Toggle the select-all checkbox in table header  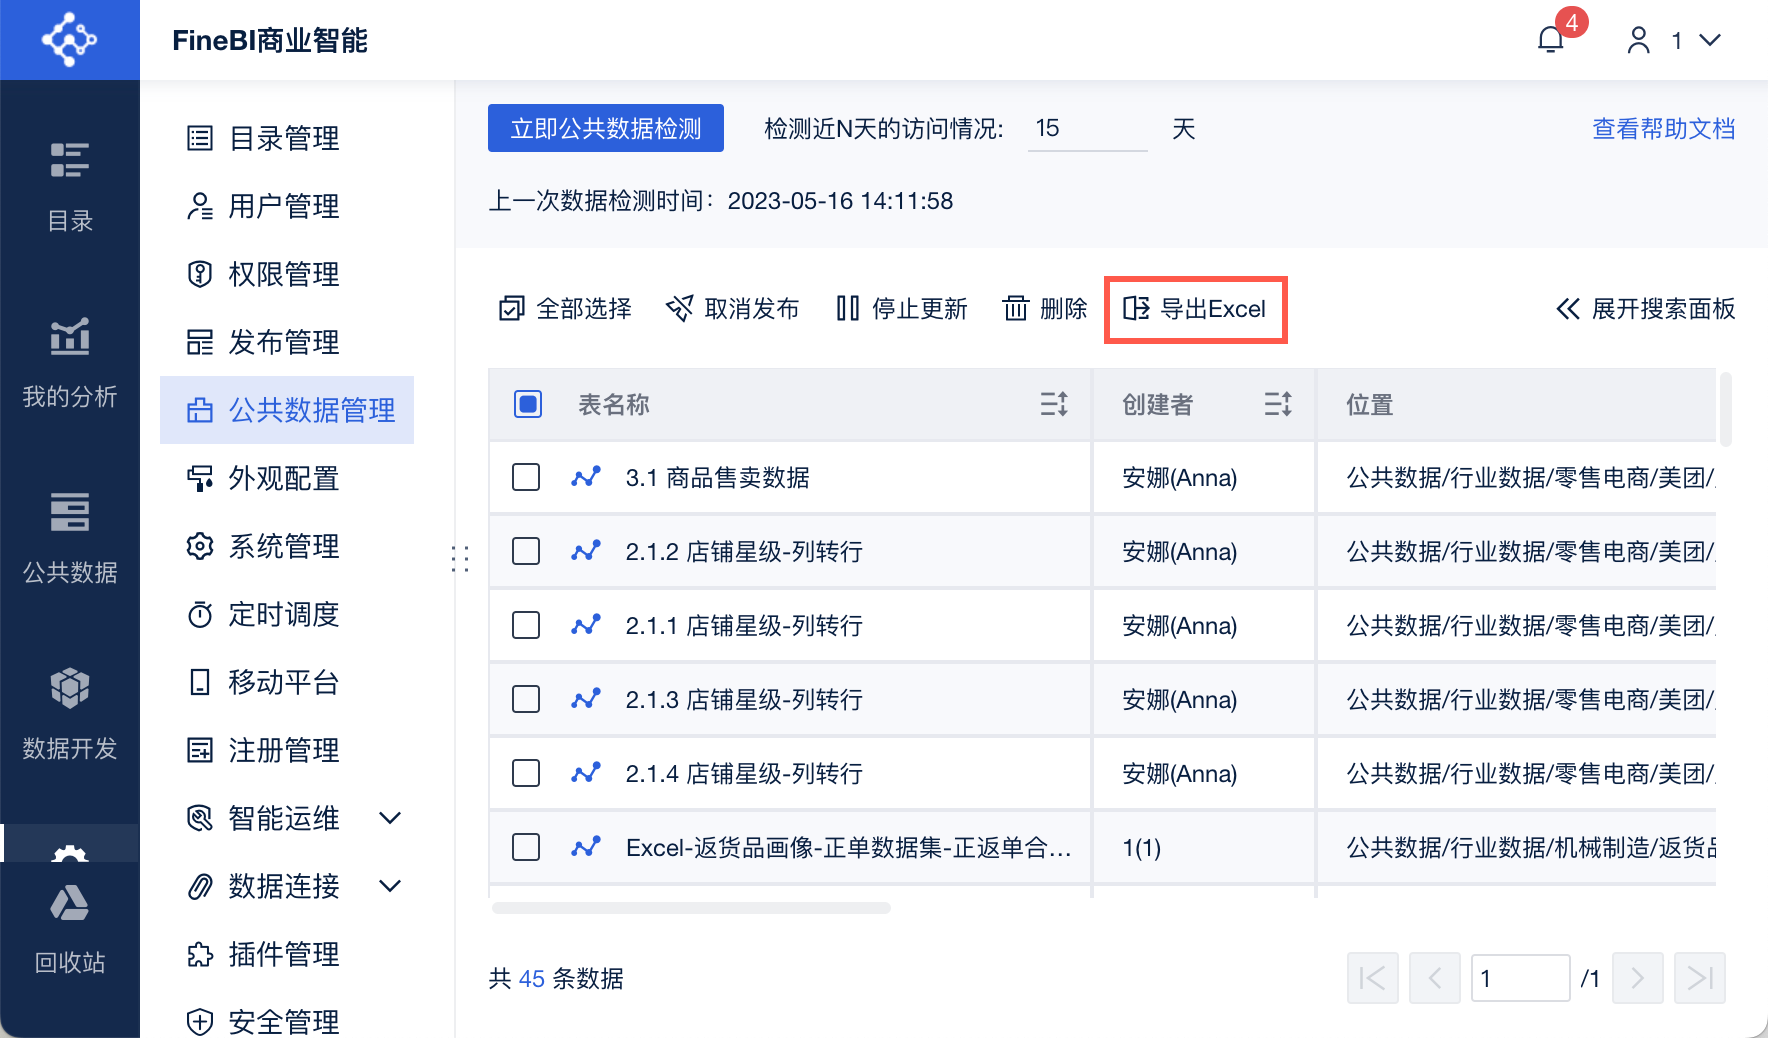tap(526, 404)
